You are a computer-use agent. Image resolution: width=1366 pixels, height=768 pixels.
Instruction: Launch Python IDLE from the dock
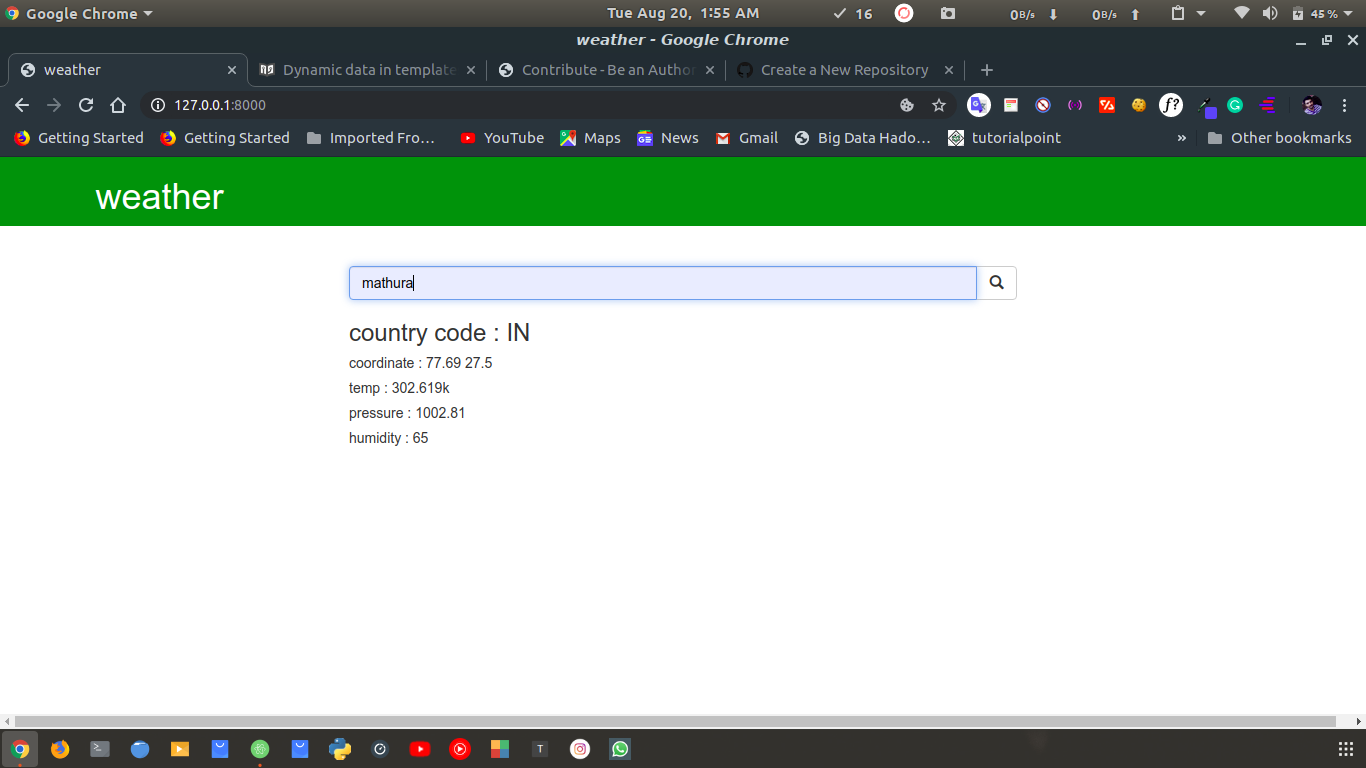(x=340, y=748)
